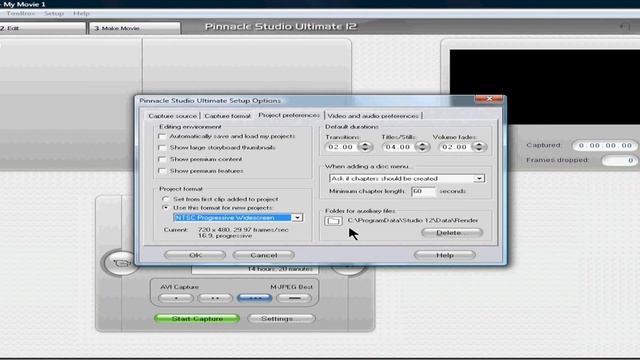
Task: Click the Transitions duration field
Action: [x=342, y=147]
